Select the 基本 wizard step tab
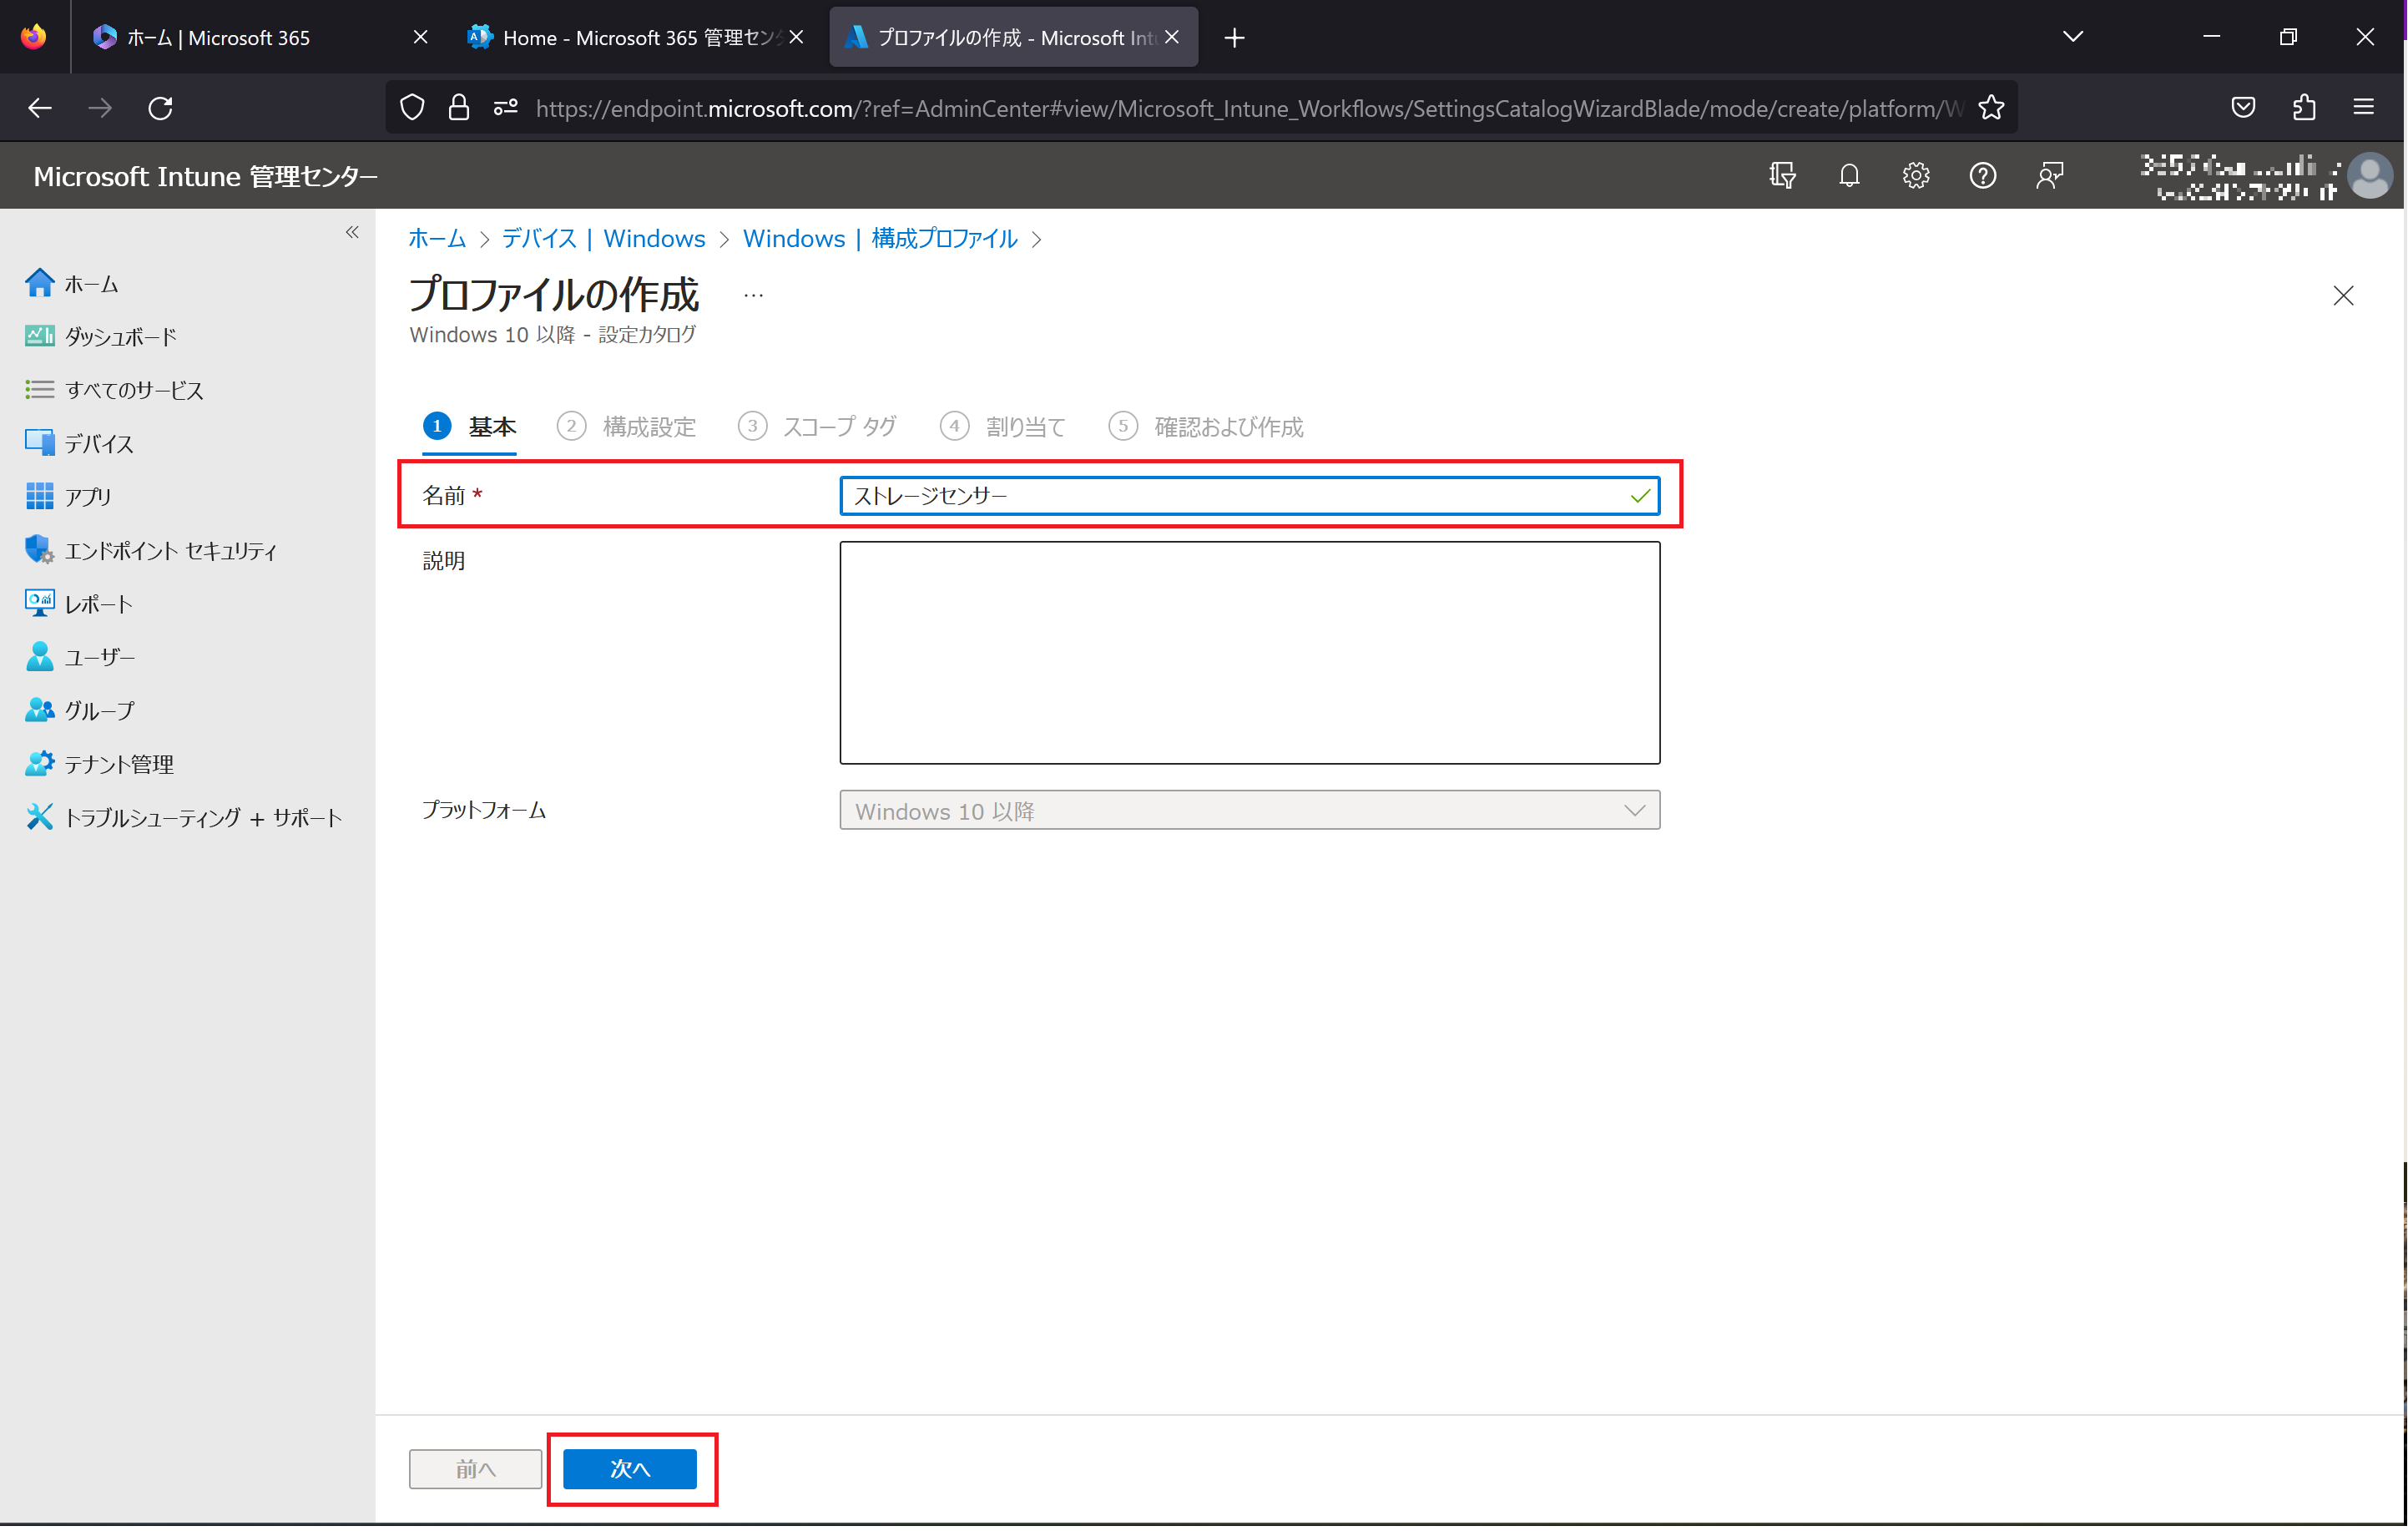The height and width of the screenshot is (1531, 2408). 469,427
